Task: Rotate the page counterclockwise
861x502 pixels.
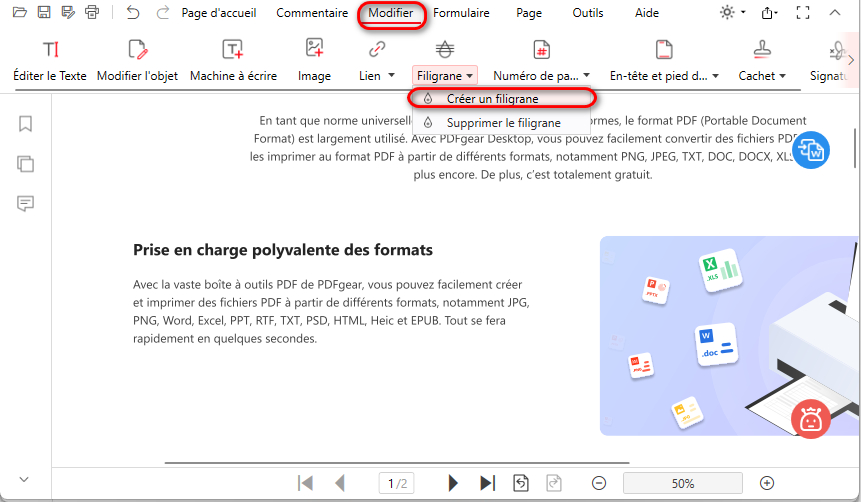Action: click(521, 483)
